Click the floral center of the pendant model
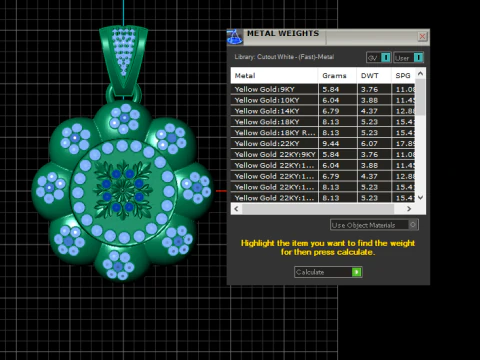Viewport: 480px width, 360px height. 123,190
